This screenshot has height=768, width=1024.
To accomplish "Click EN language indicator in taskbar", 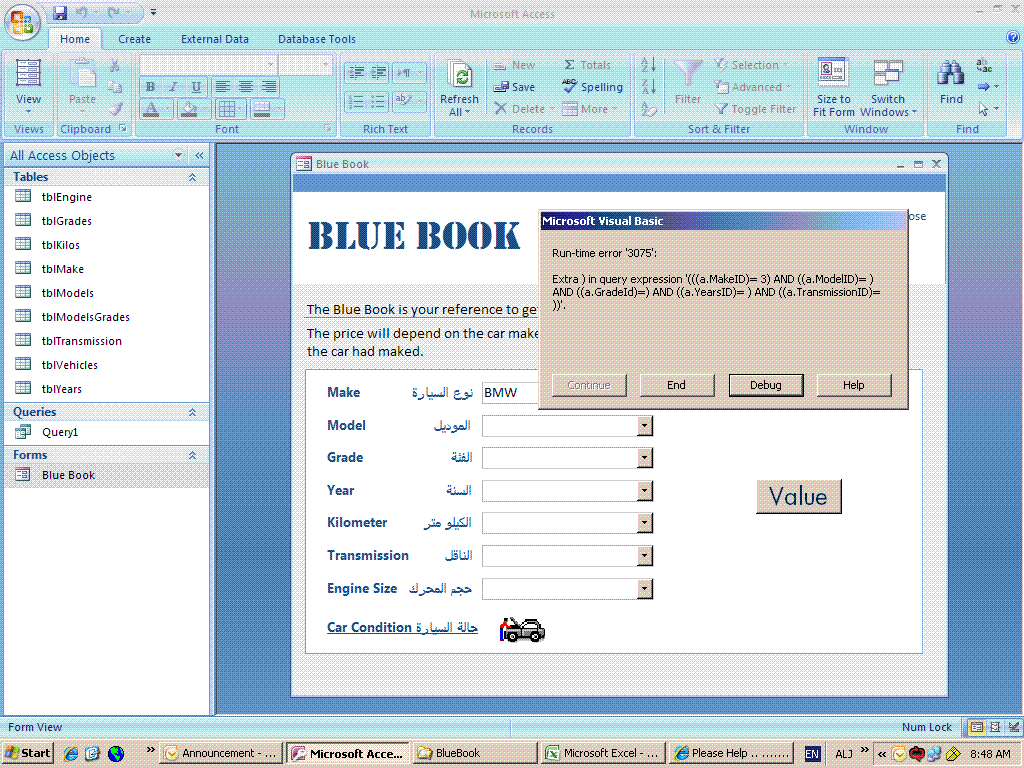I will (812, 754).
